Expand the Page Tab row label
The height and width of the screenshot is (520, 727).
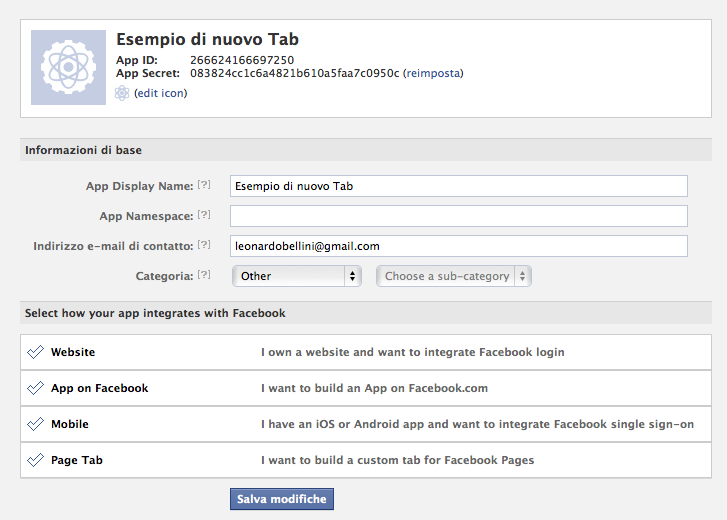[x=77, y=460]
